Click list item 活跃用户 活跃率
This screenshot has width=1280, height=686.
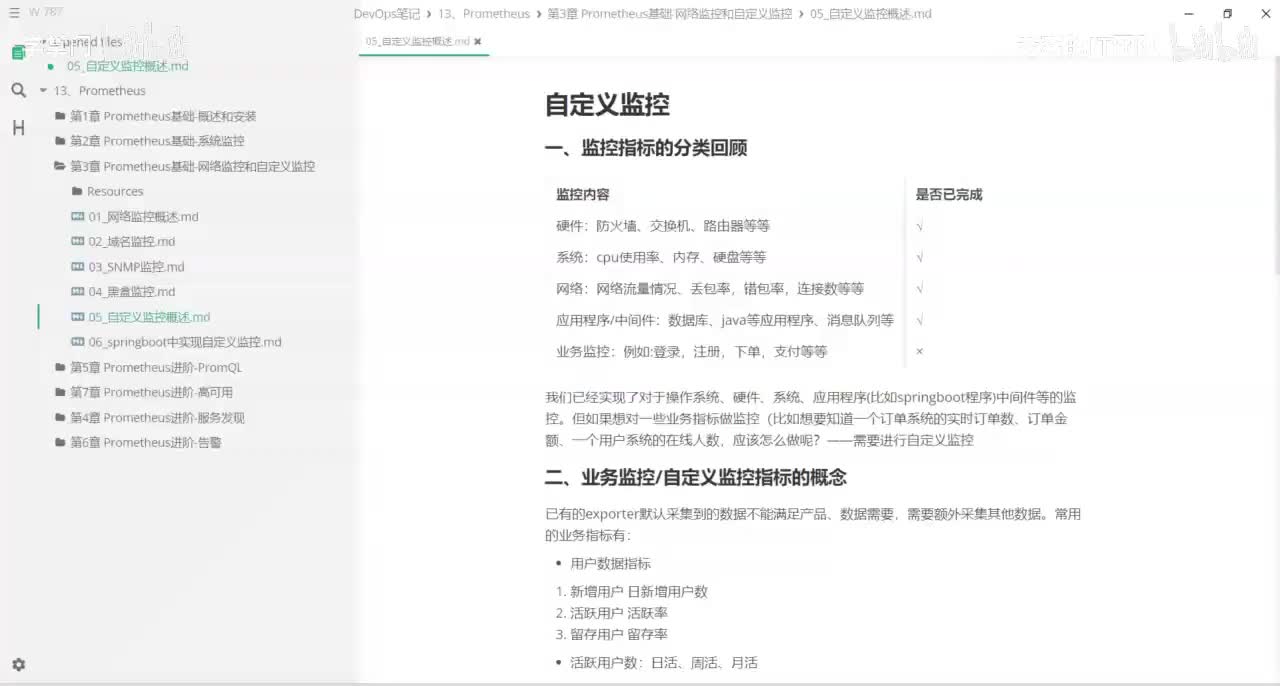point(619,612)
